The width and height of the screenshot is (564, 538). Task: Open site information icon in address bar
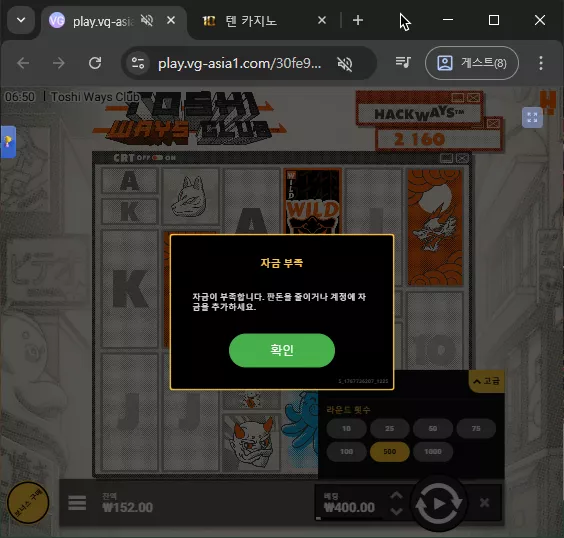138,63
